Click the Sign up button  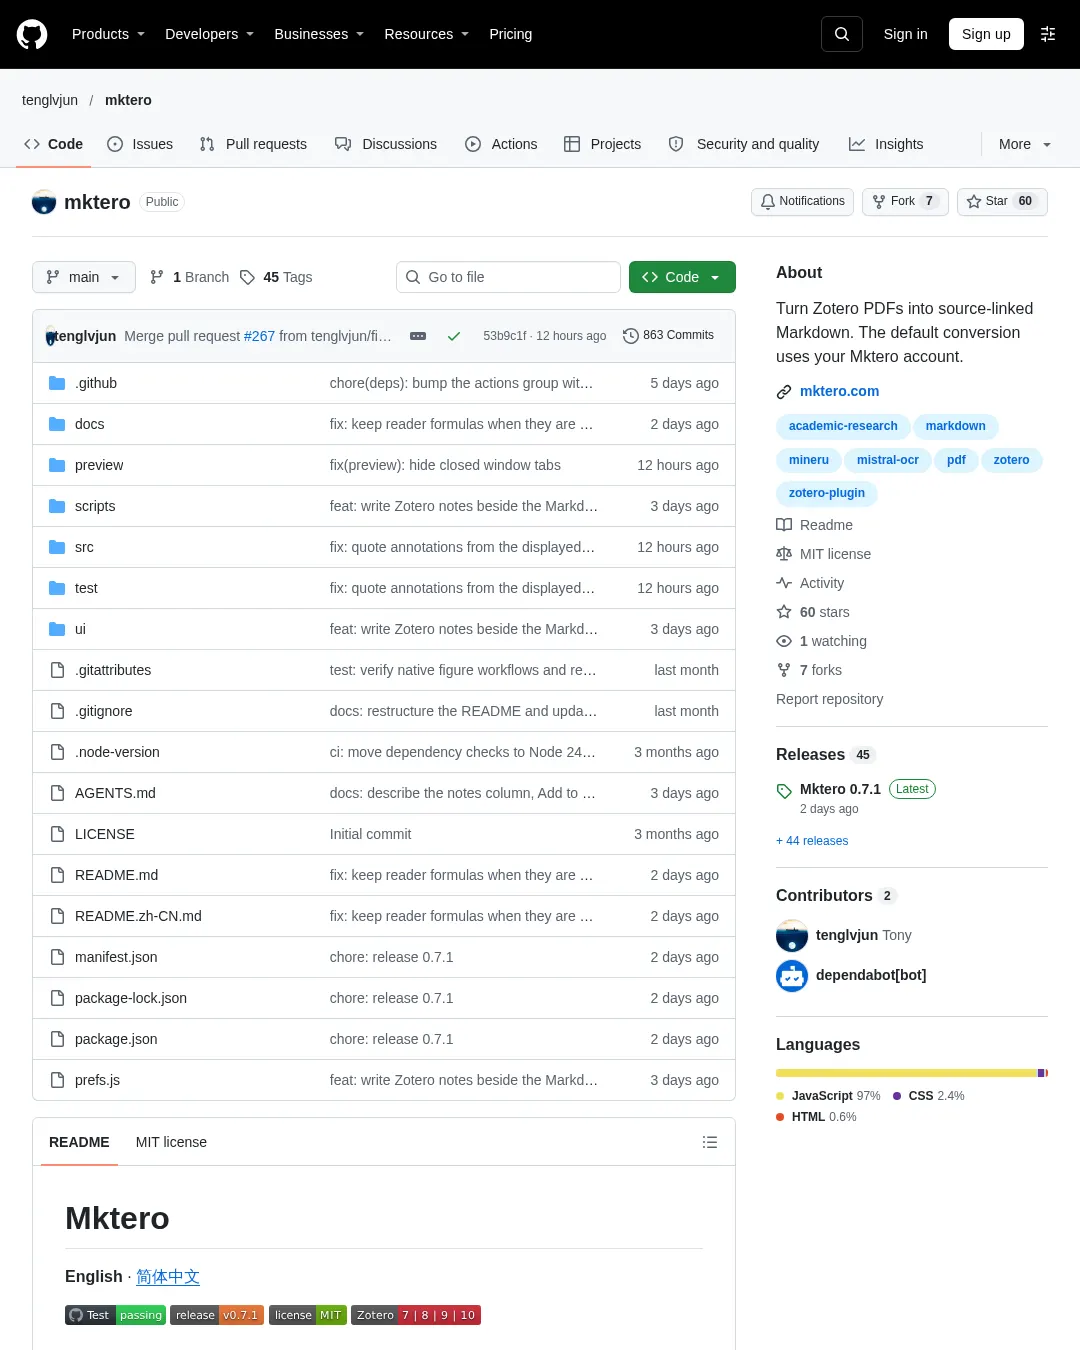point(986,34)
